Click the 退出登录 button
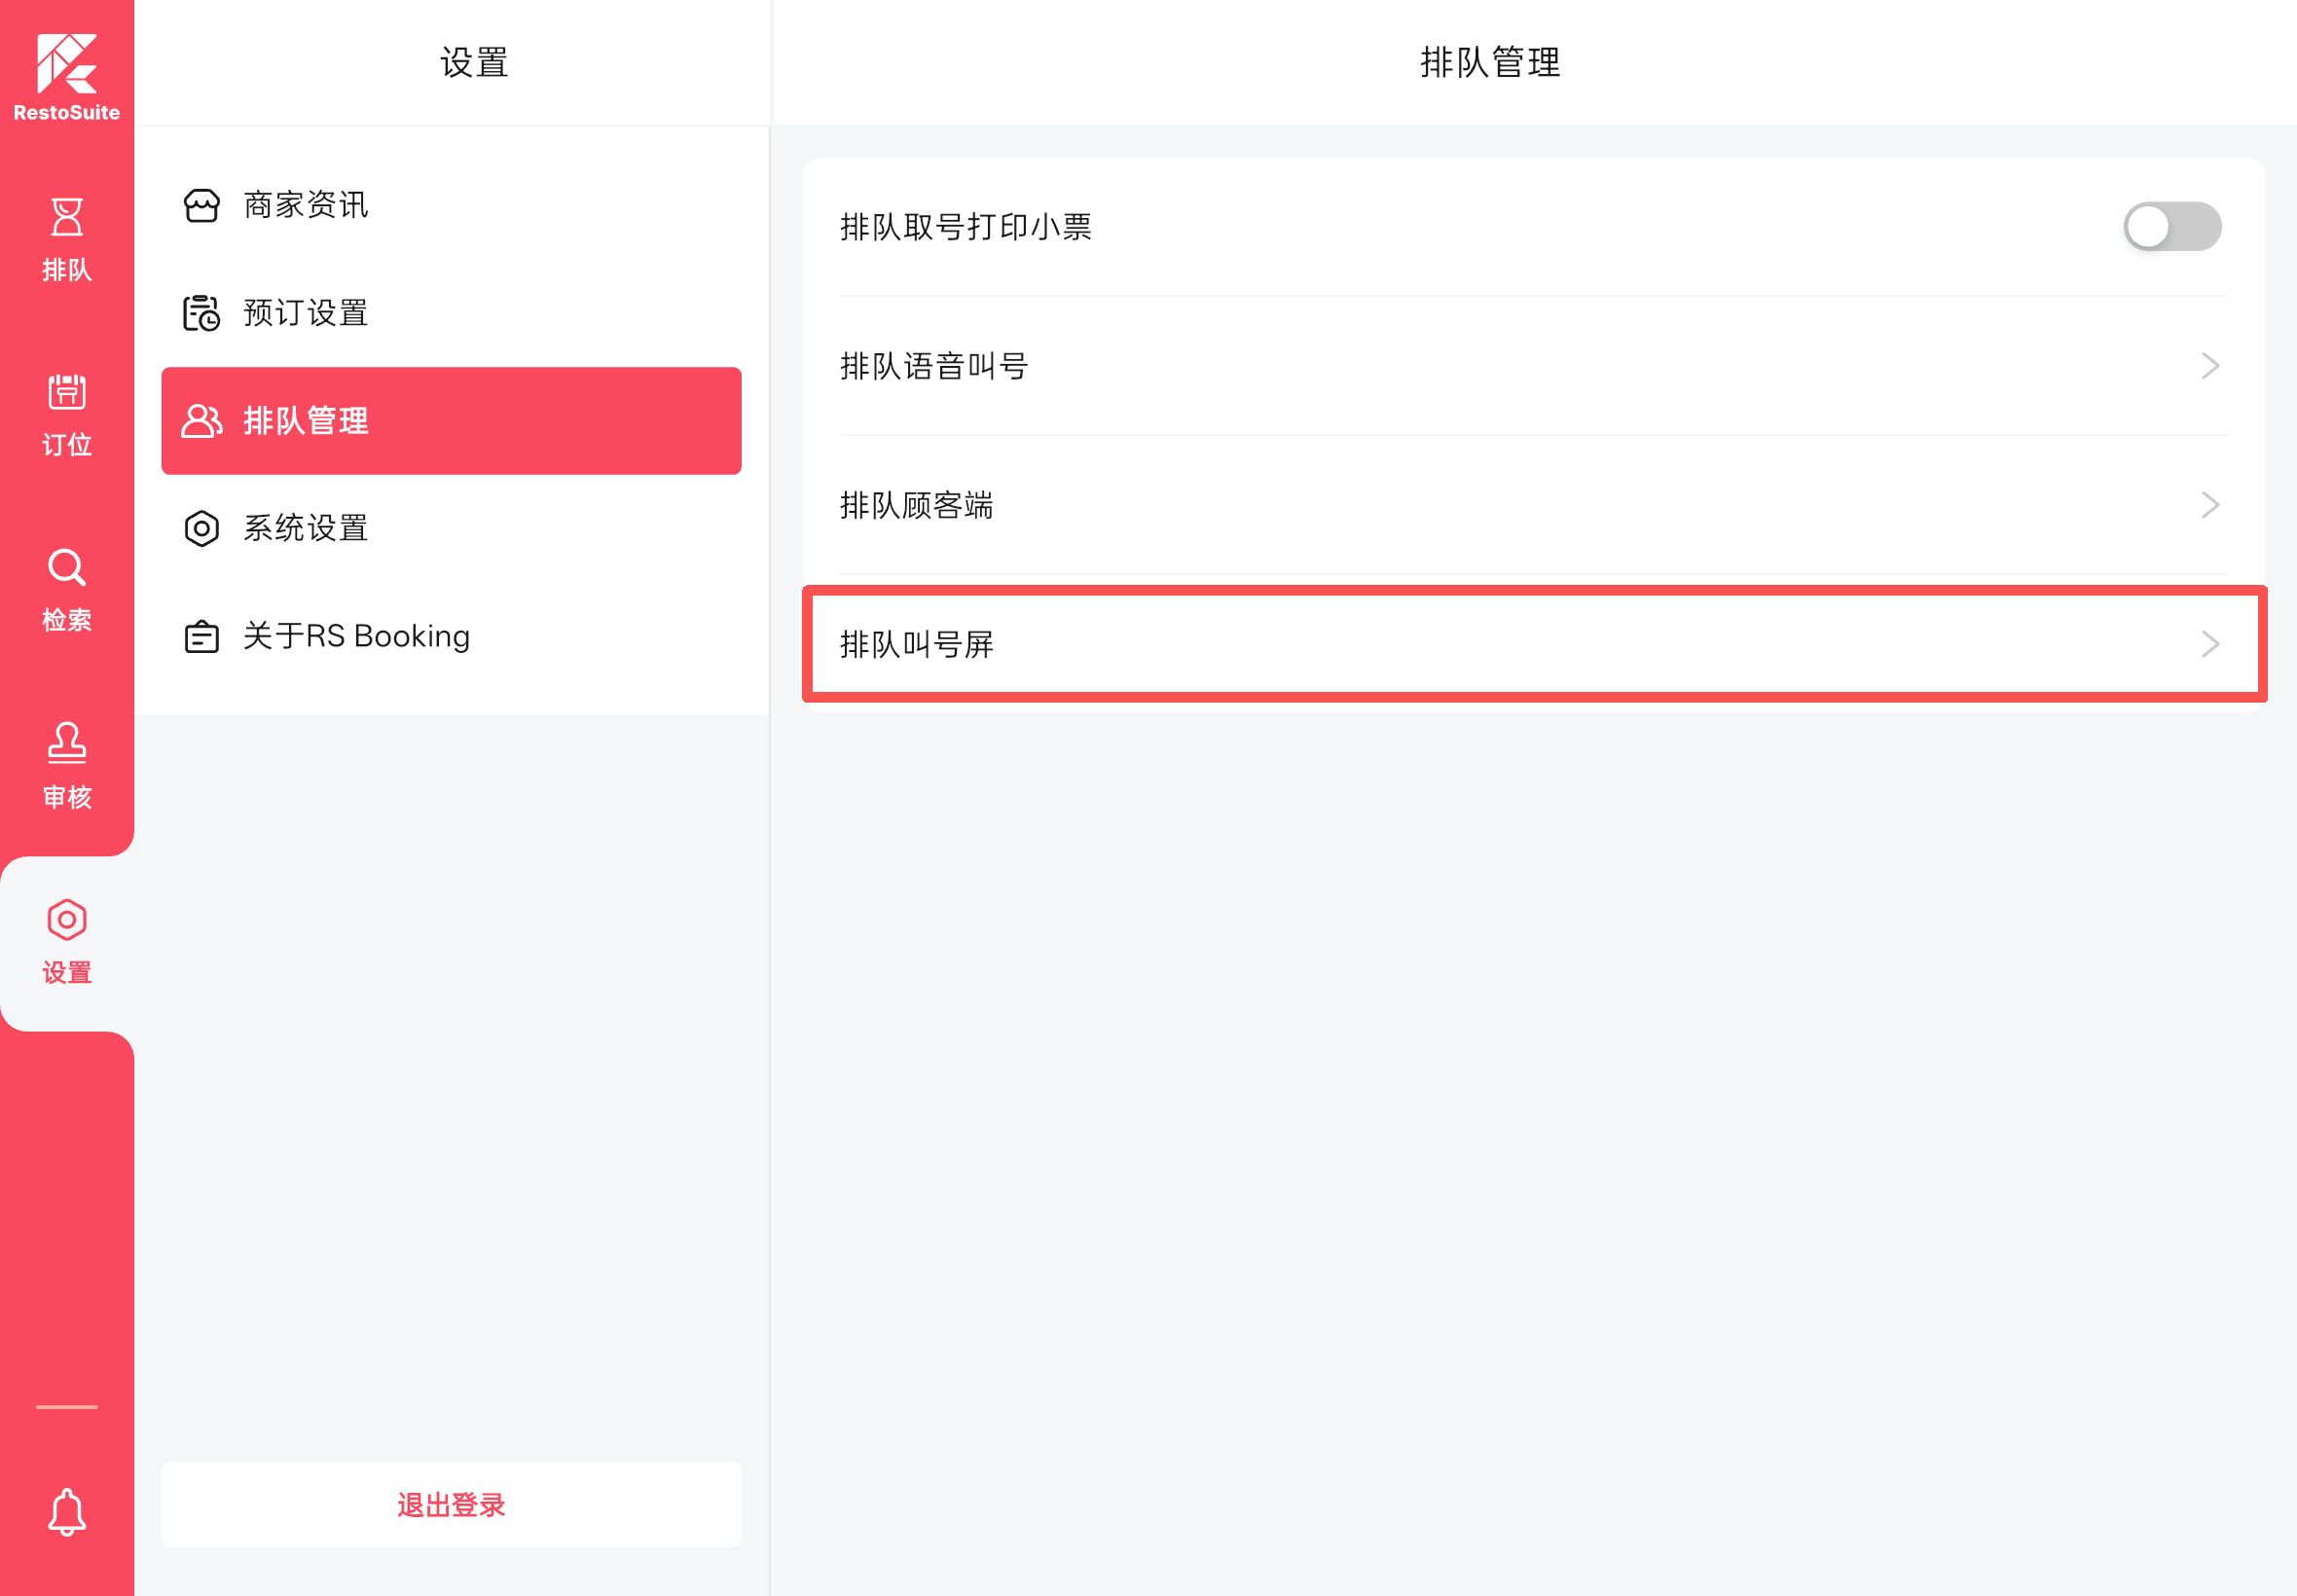2297x1596 pixels. tap(451, 1505)
